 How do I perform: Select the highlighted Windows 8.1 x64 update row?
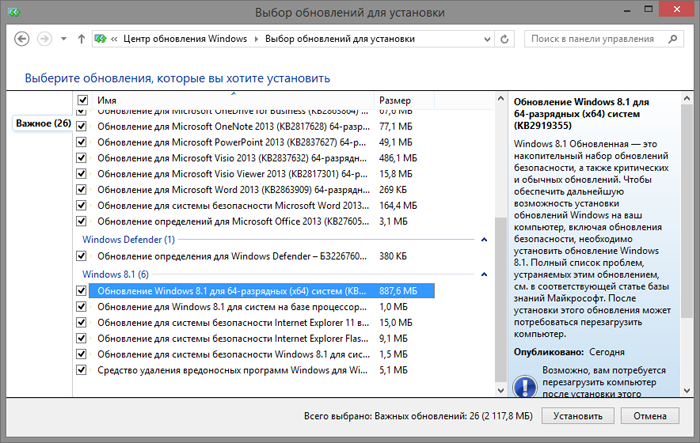click(262, 291)
